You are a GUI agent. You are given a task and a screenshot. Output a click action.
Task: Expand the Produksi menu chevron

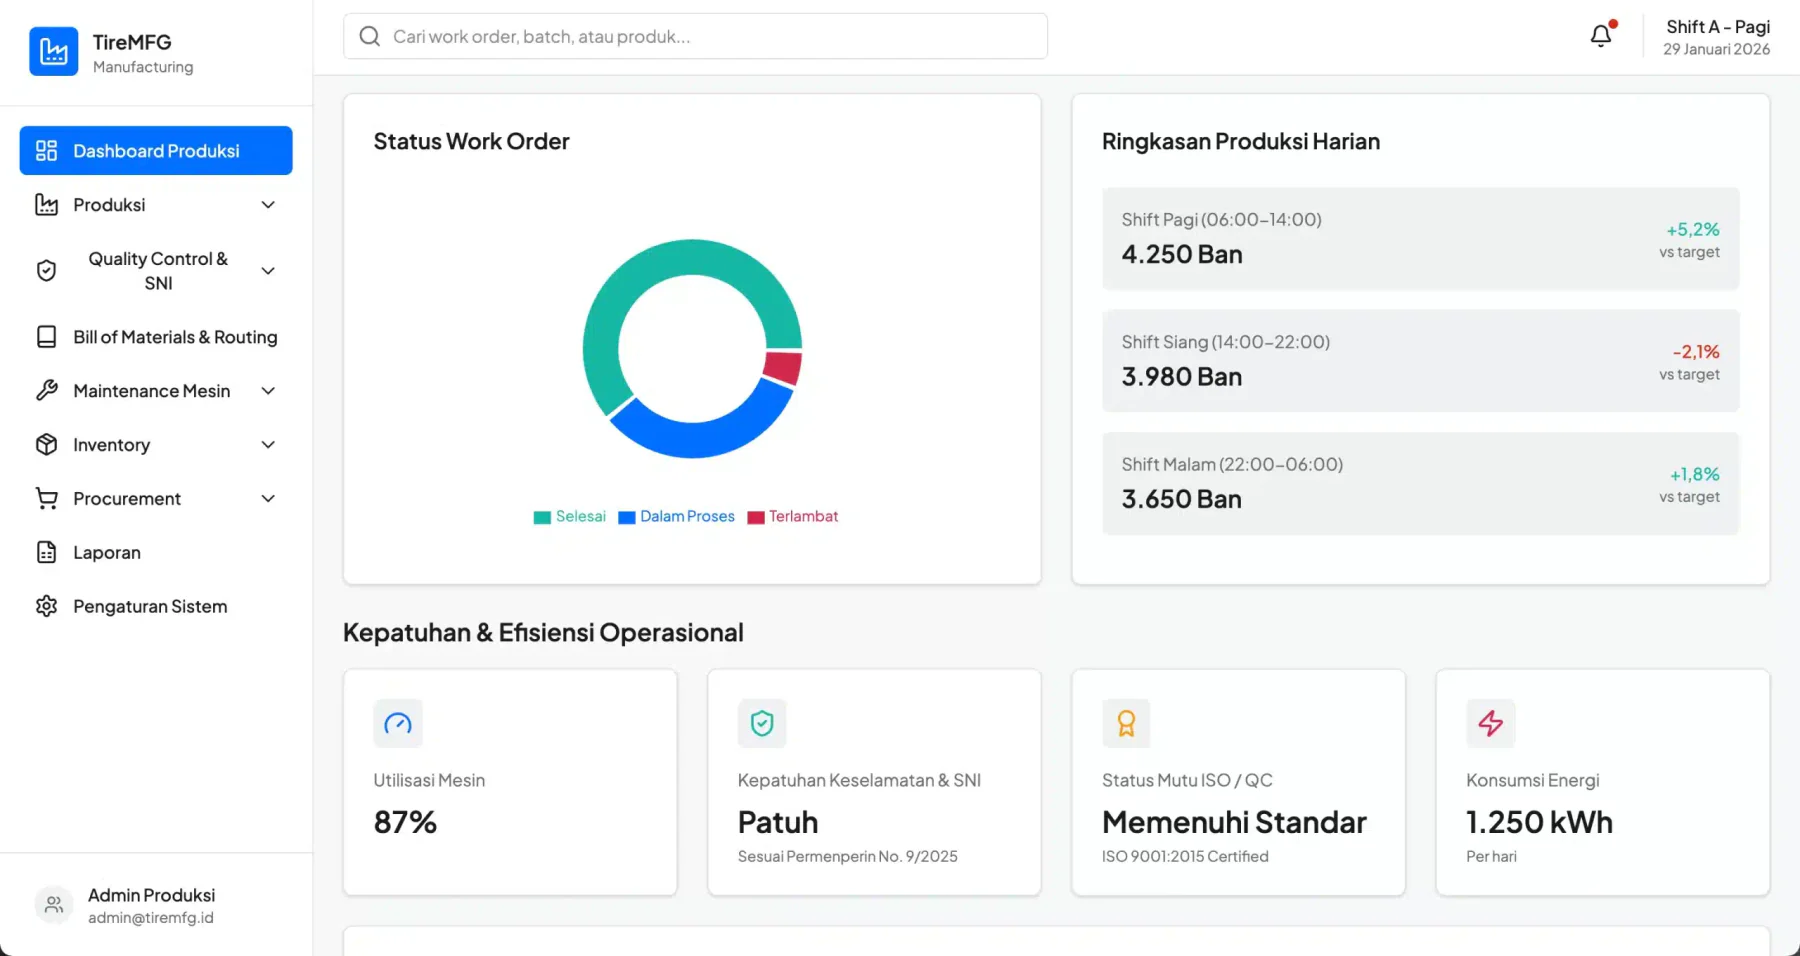[x=268, y=205]
